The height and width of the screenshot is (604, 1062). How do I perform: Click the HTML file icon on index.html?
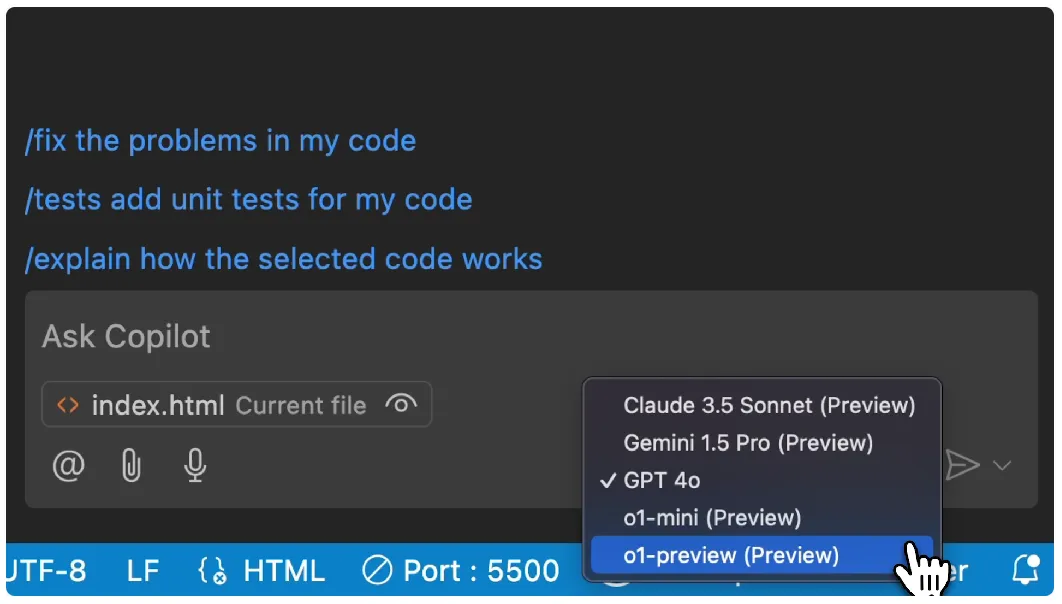68,405
